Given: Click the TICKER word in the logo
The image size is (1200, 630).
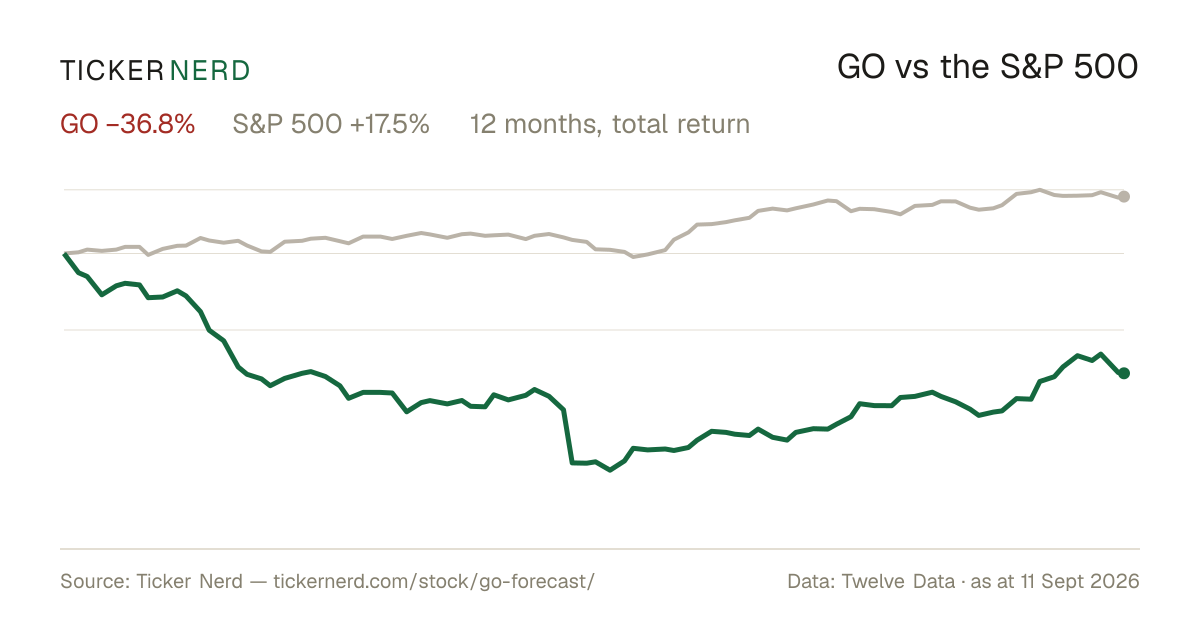Looking at the screenshot, I should (x=111, y=70).
